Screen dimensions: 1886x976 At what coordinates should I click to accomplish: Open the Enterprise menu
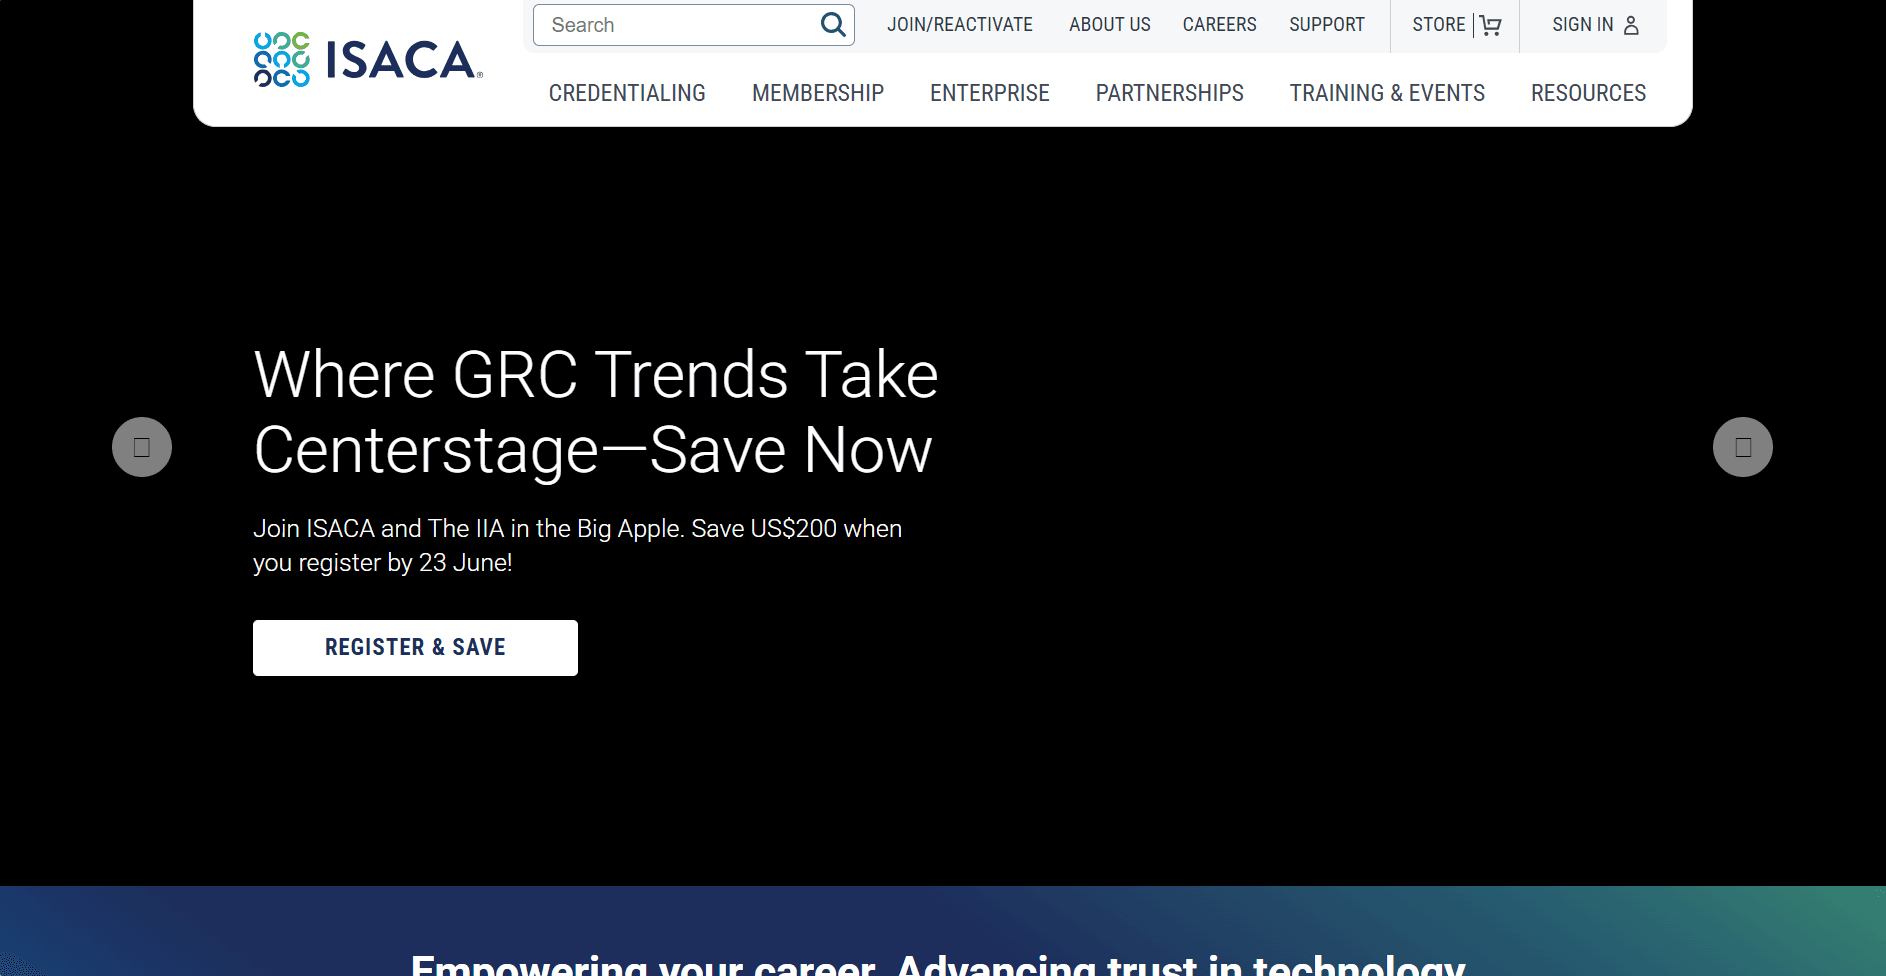click(x=990, y=93)
